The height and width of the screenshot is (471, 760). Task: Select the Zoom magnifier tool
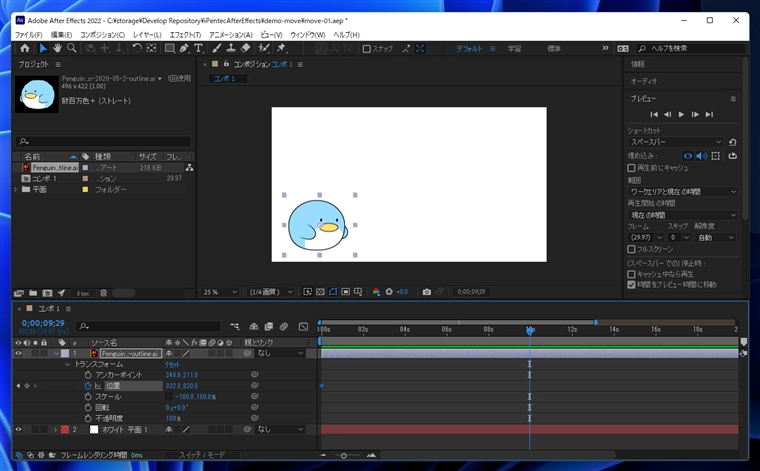[72, 48]
